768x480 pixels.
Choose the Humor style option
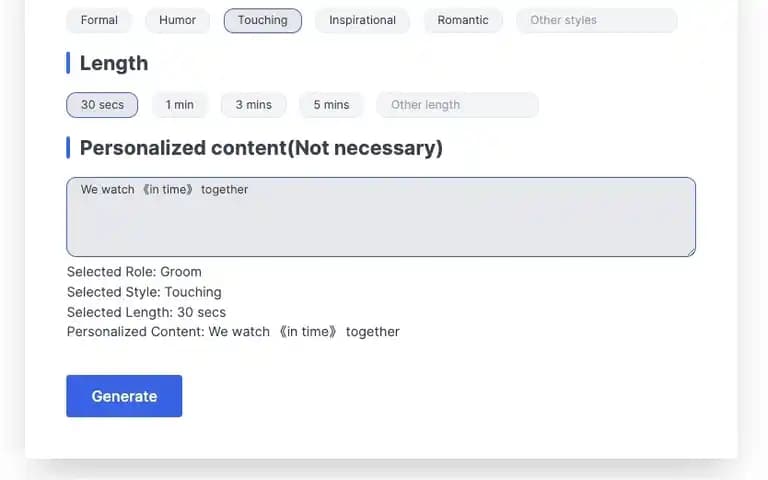pos(177,21)
